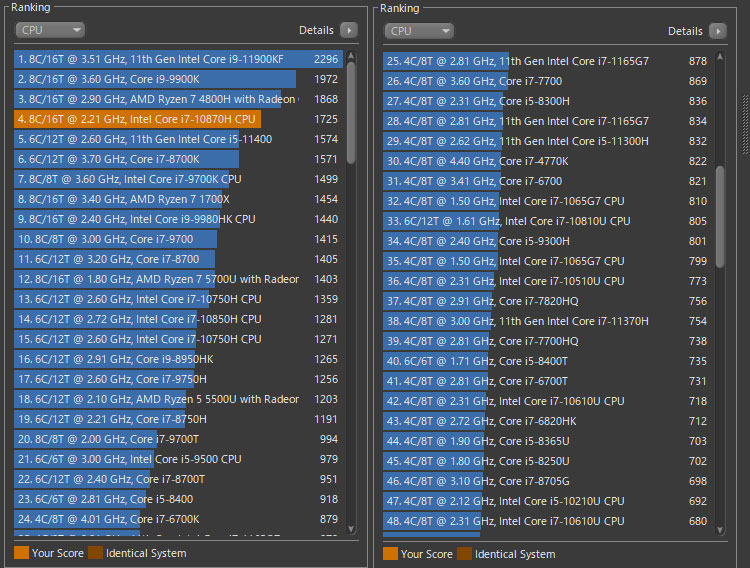Select the Core i7-9750H row
750x568 pixels.
pyautogui.click(x=178, y=379)
